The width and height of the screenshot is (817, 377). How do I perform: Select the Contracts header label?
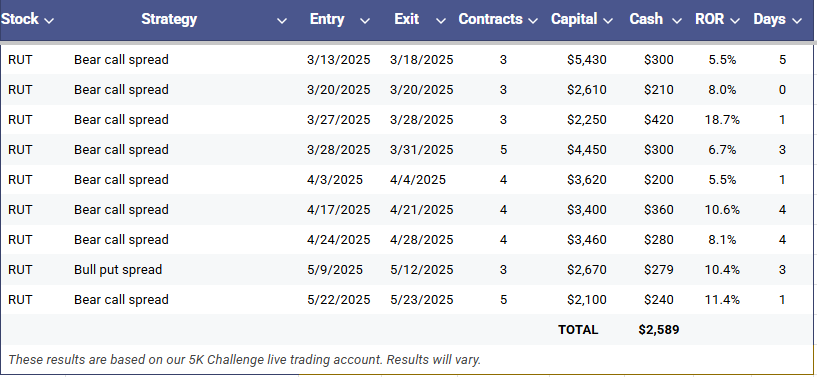[x=490, y=19]
